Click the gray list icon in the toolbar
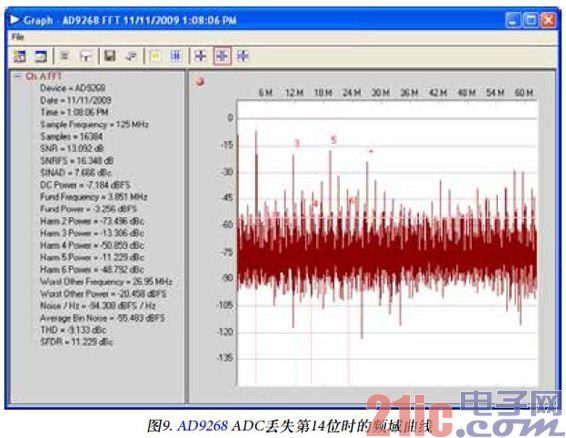 [65, 56]
